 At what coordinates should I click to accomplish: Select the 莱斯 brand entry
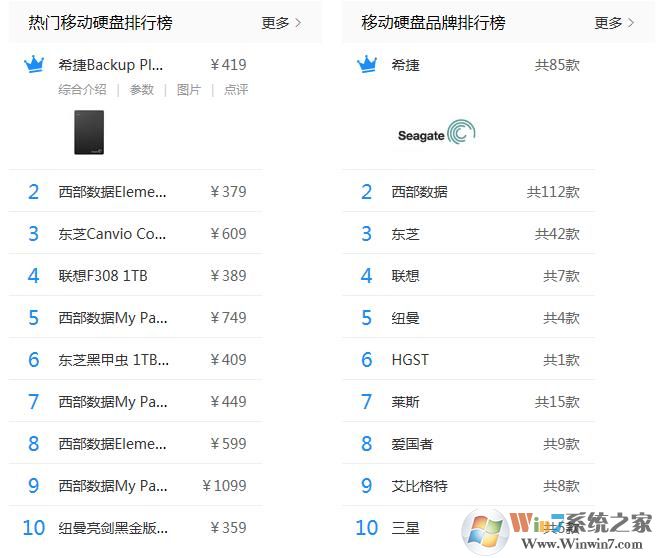(x=406, y=402)
